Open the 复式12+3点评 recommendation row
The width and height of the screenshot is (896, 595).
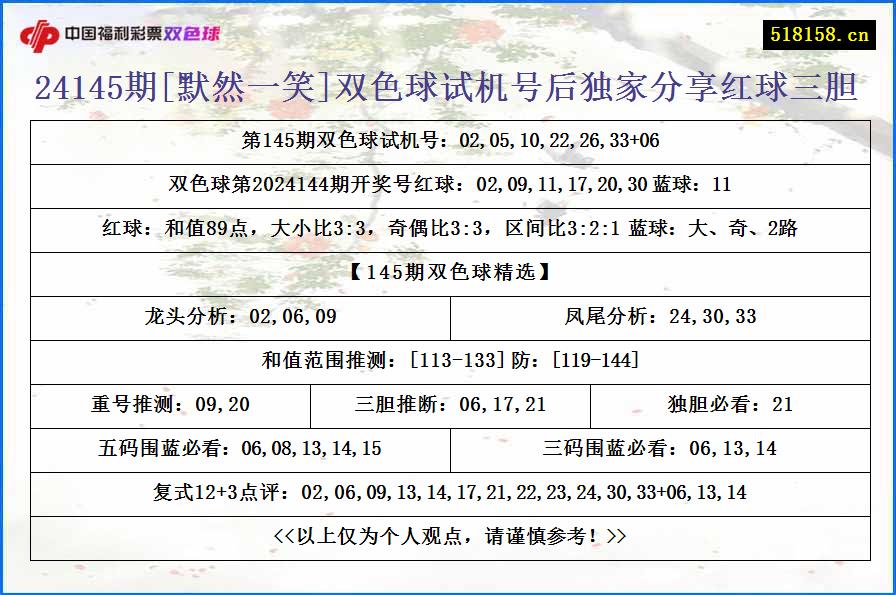[448, 493]
